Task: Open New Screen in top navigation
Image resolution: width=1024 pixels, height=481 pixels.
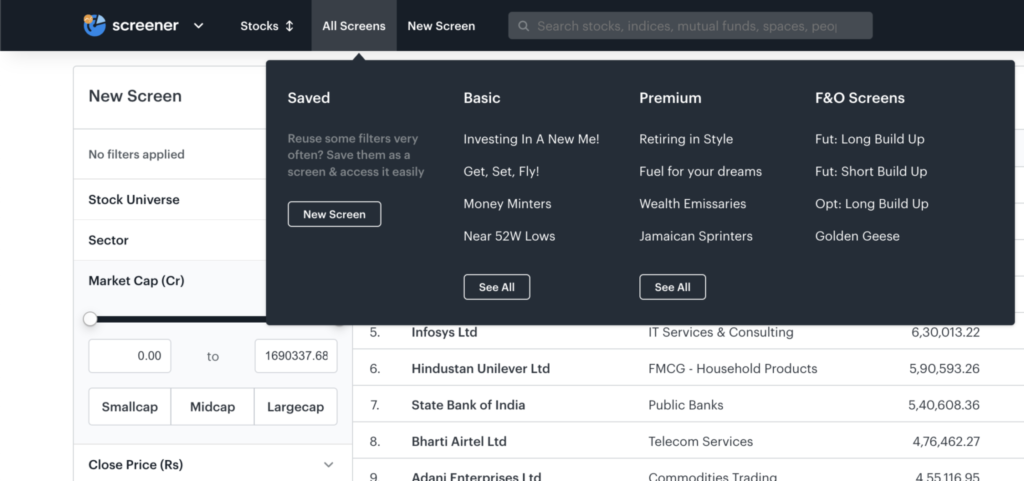Action: point(441,26)
